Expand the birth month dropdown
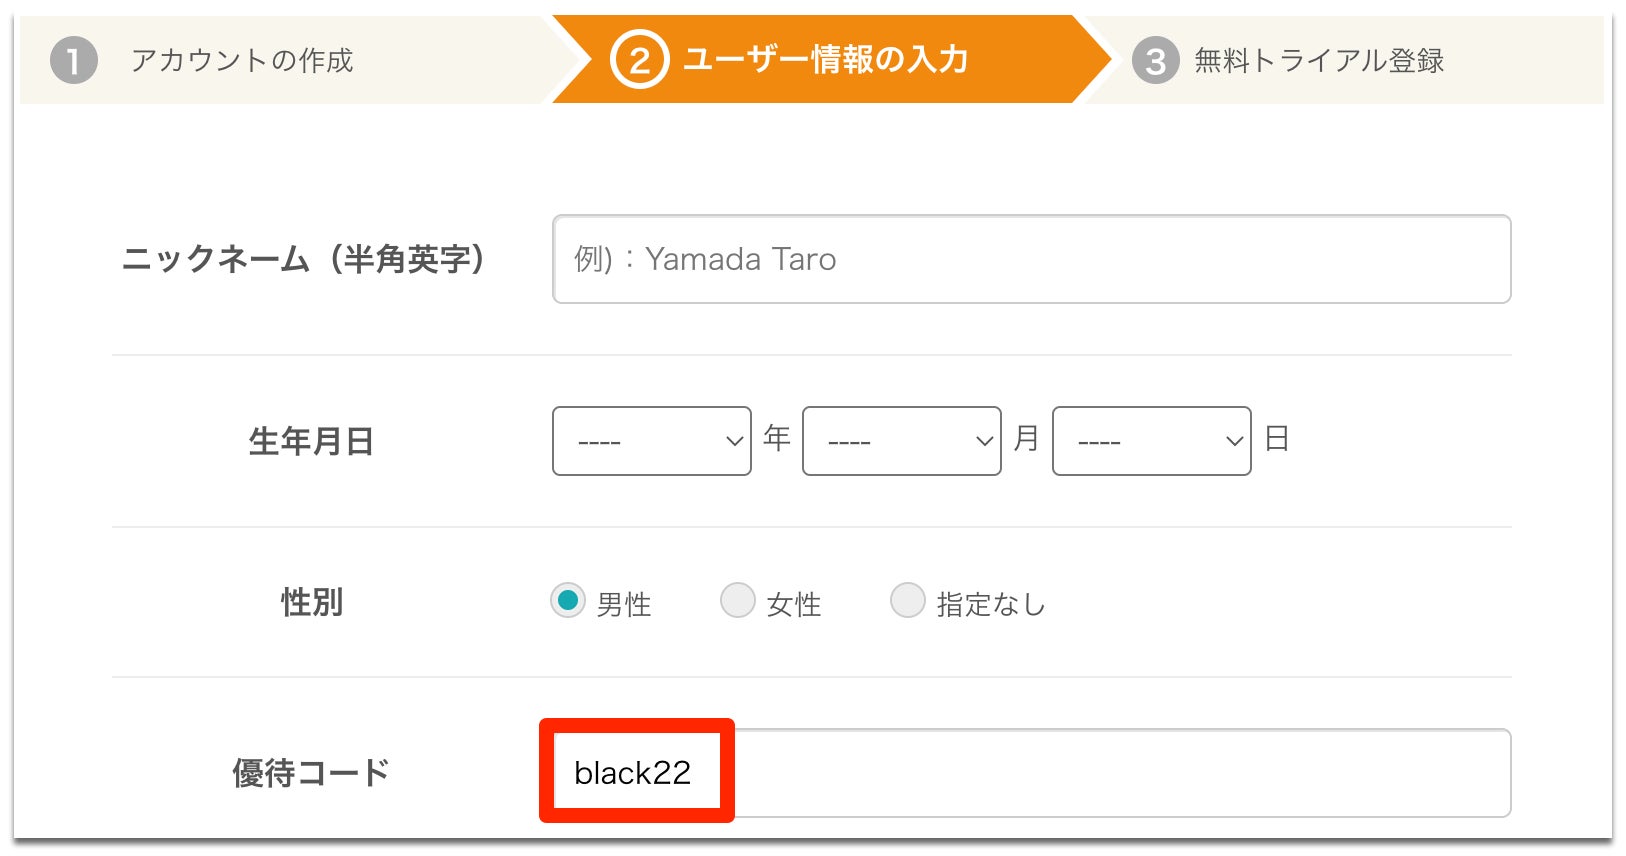 point(901,441)
